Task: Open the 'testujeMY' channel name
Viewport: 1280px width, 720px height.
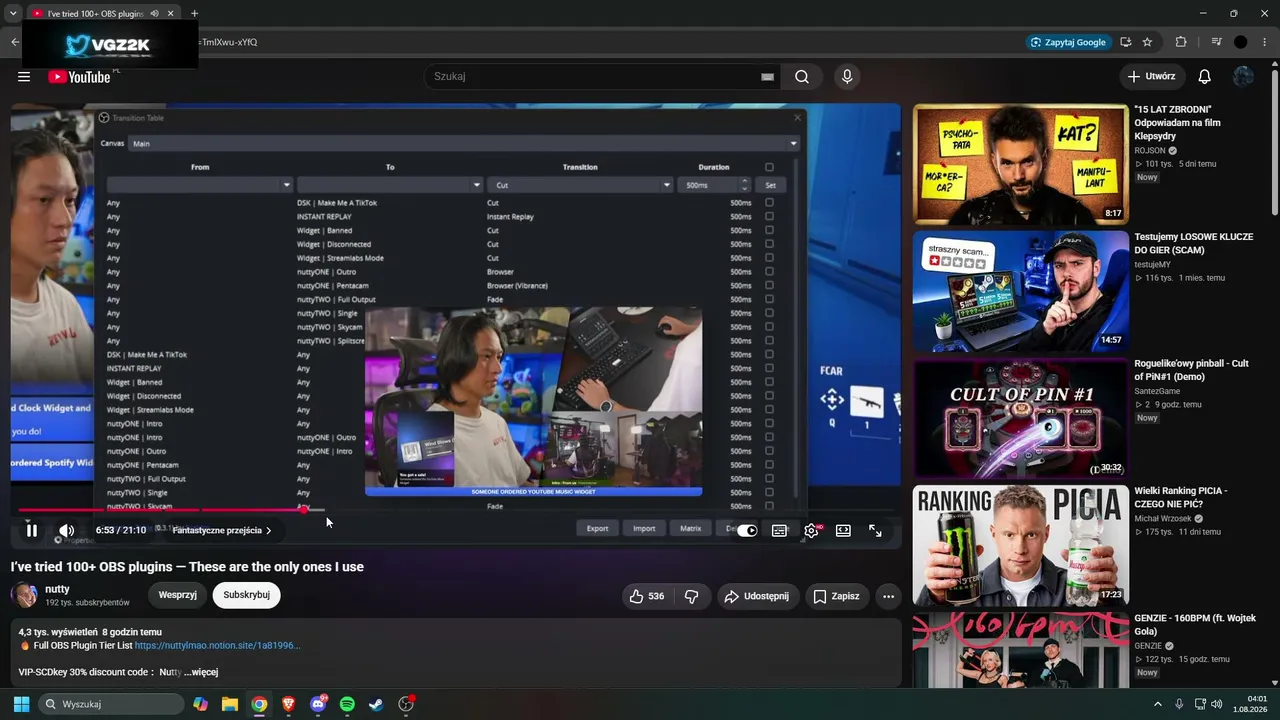Action: 1152,265
